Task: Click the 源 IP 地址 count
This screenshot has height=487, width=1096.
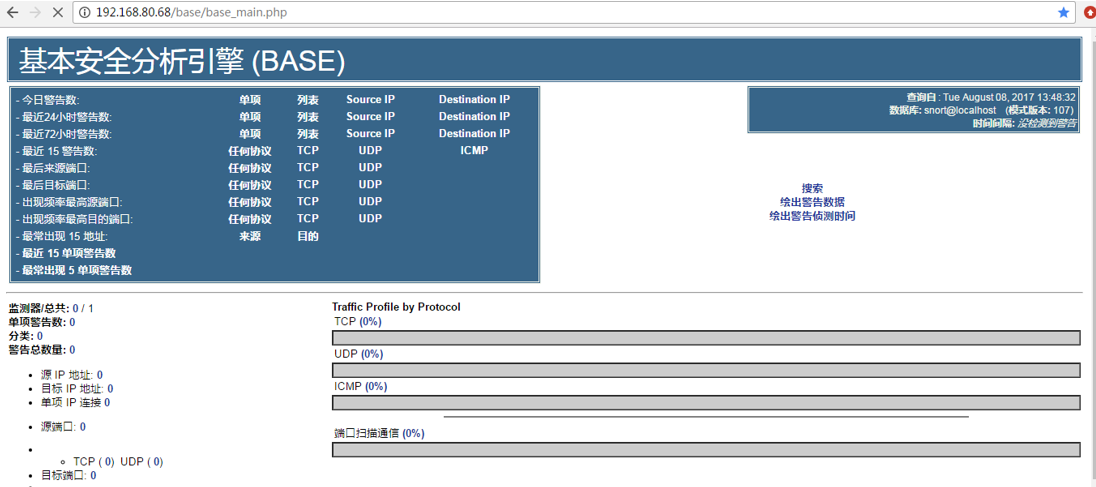Action: tap(99, 375)
